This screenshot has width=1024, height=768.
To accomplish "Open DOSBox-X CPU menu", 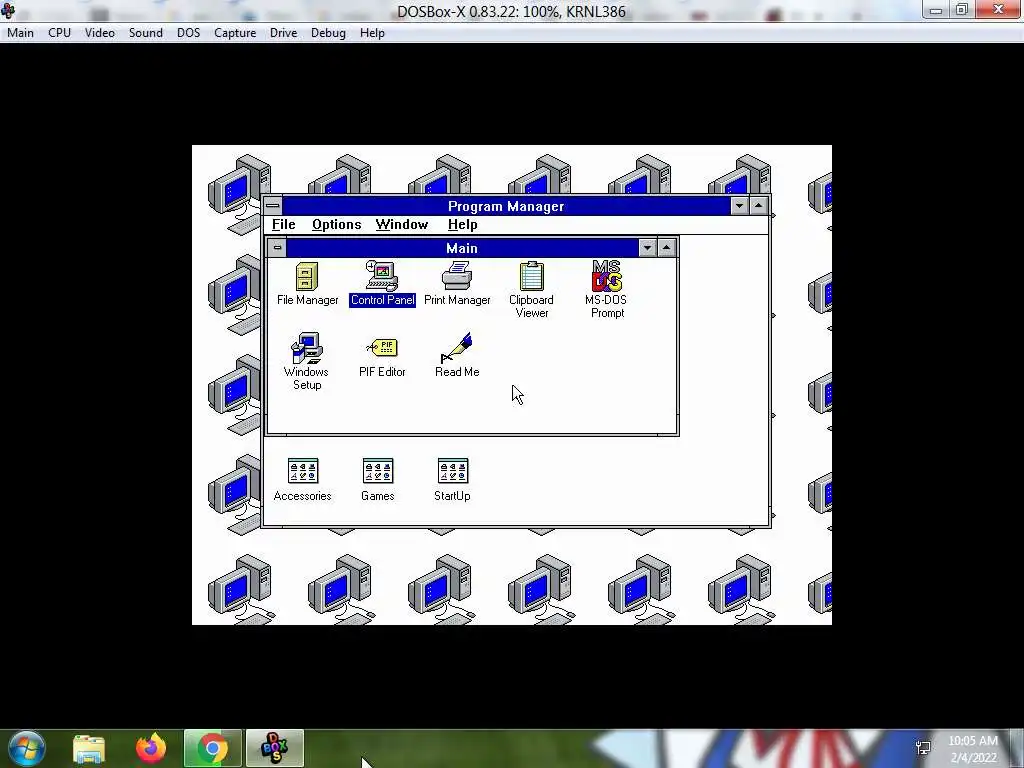I will click(59, 33).
